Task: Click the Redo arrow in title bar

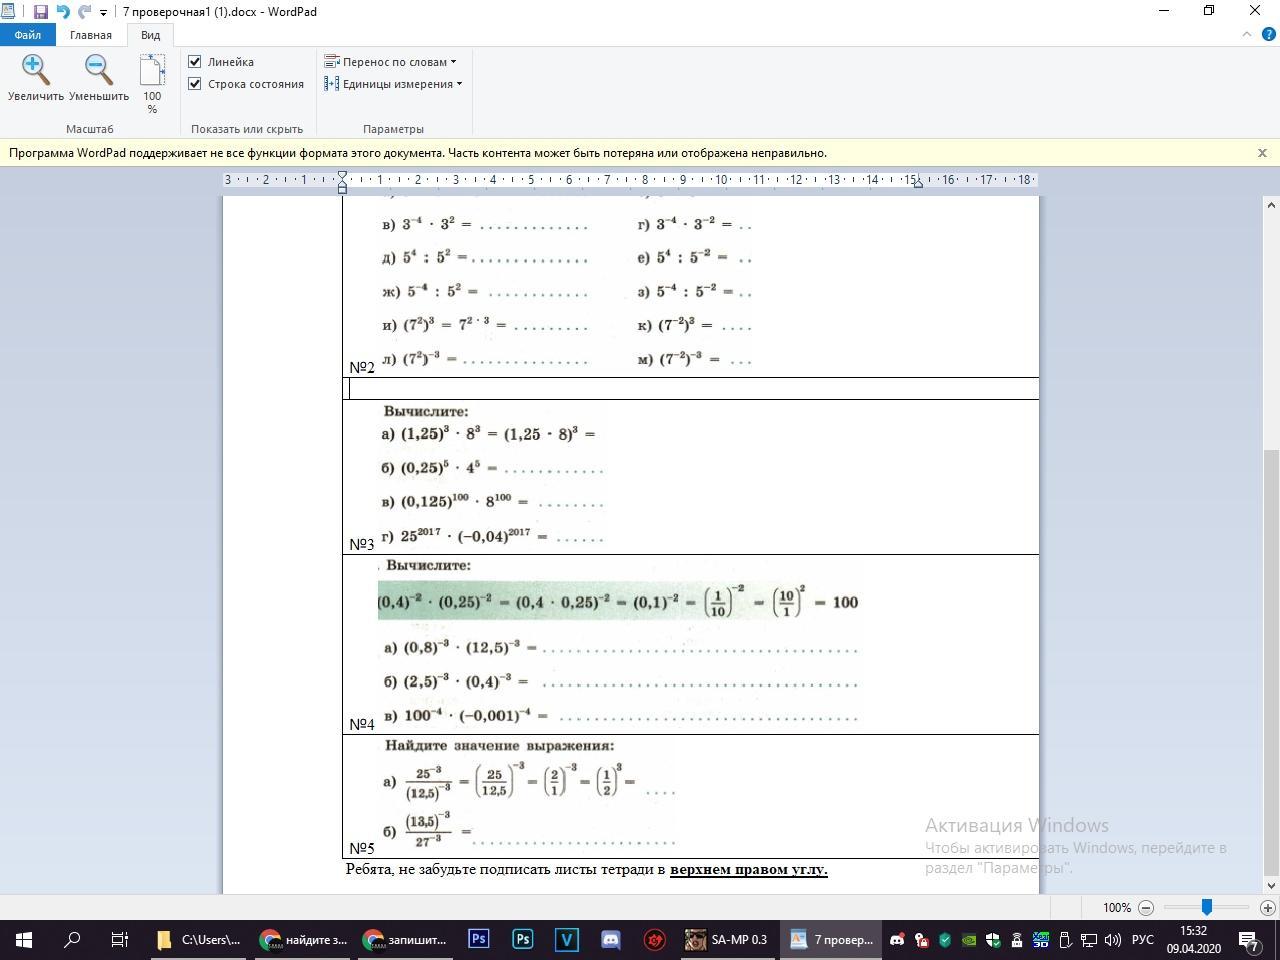Action: click(x=84, y=12)
